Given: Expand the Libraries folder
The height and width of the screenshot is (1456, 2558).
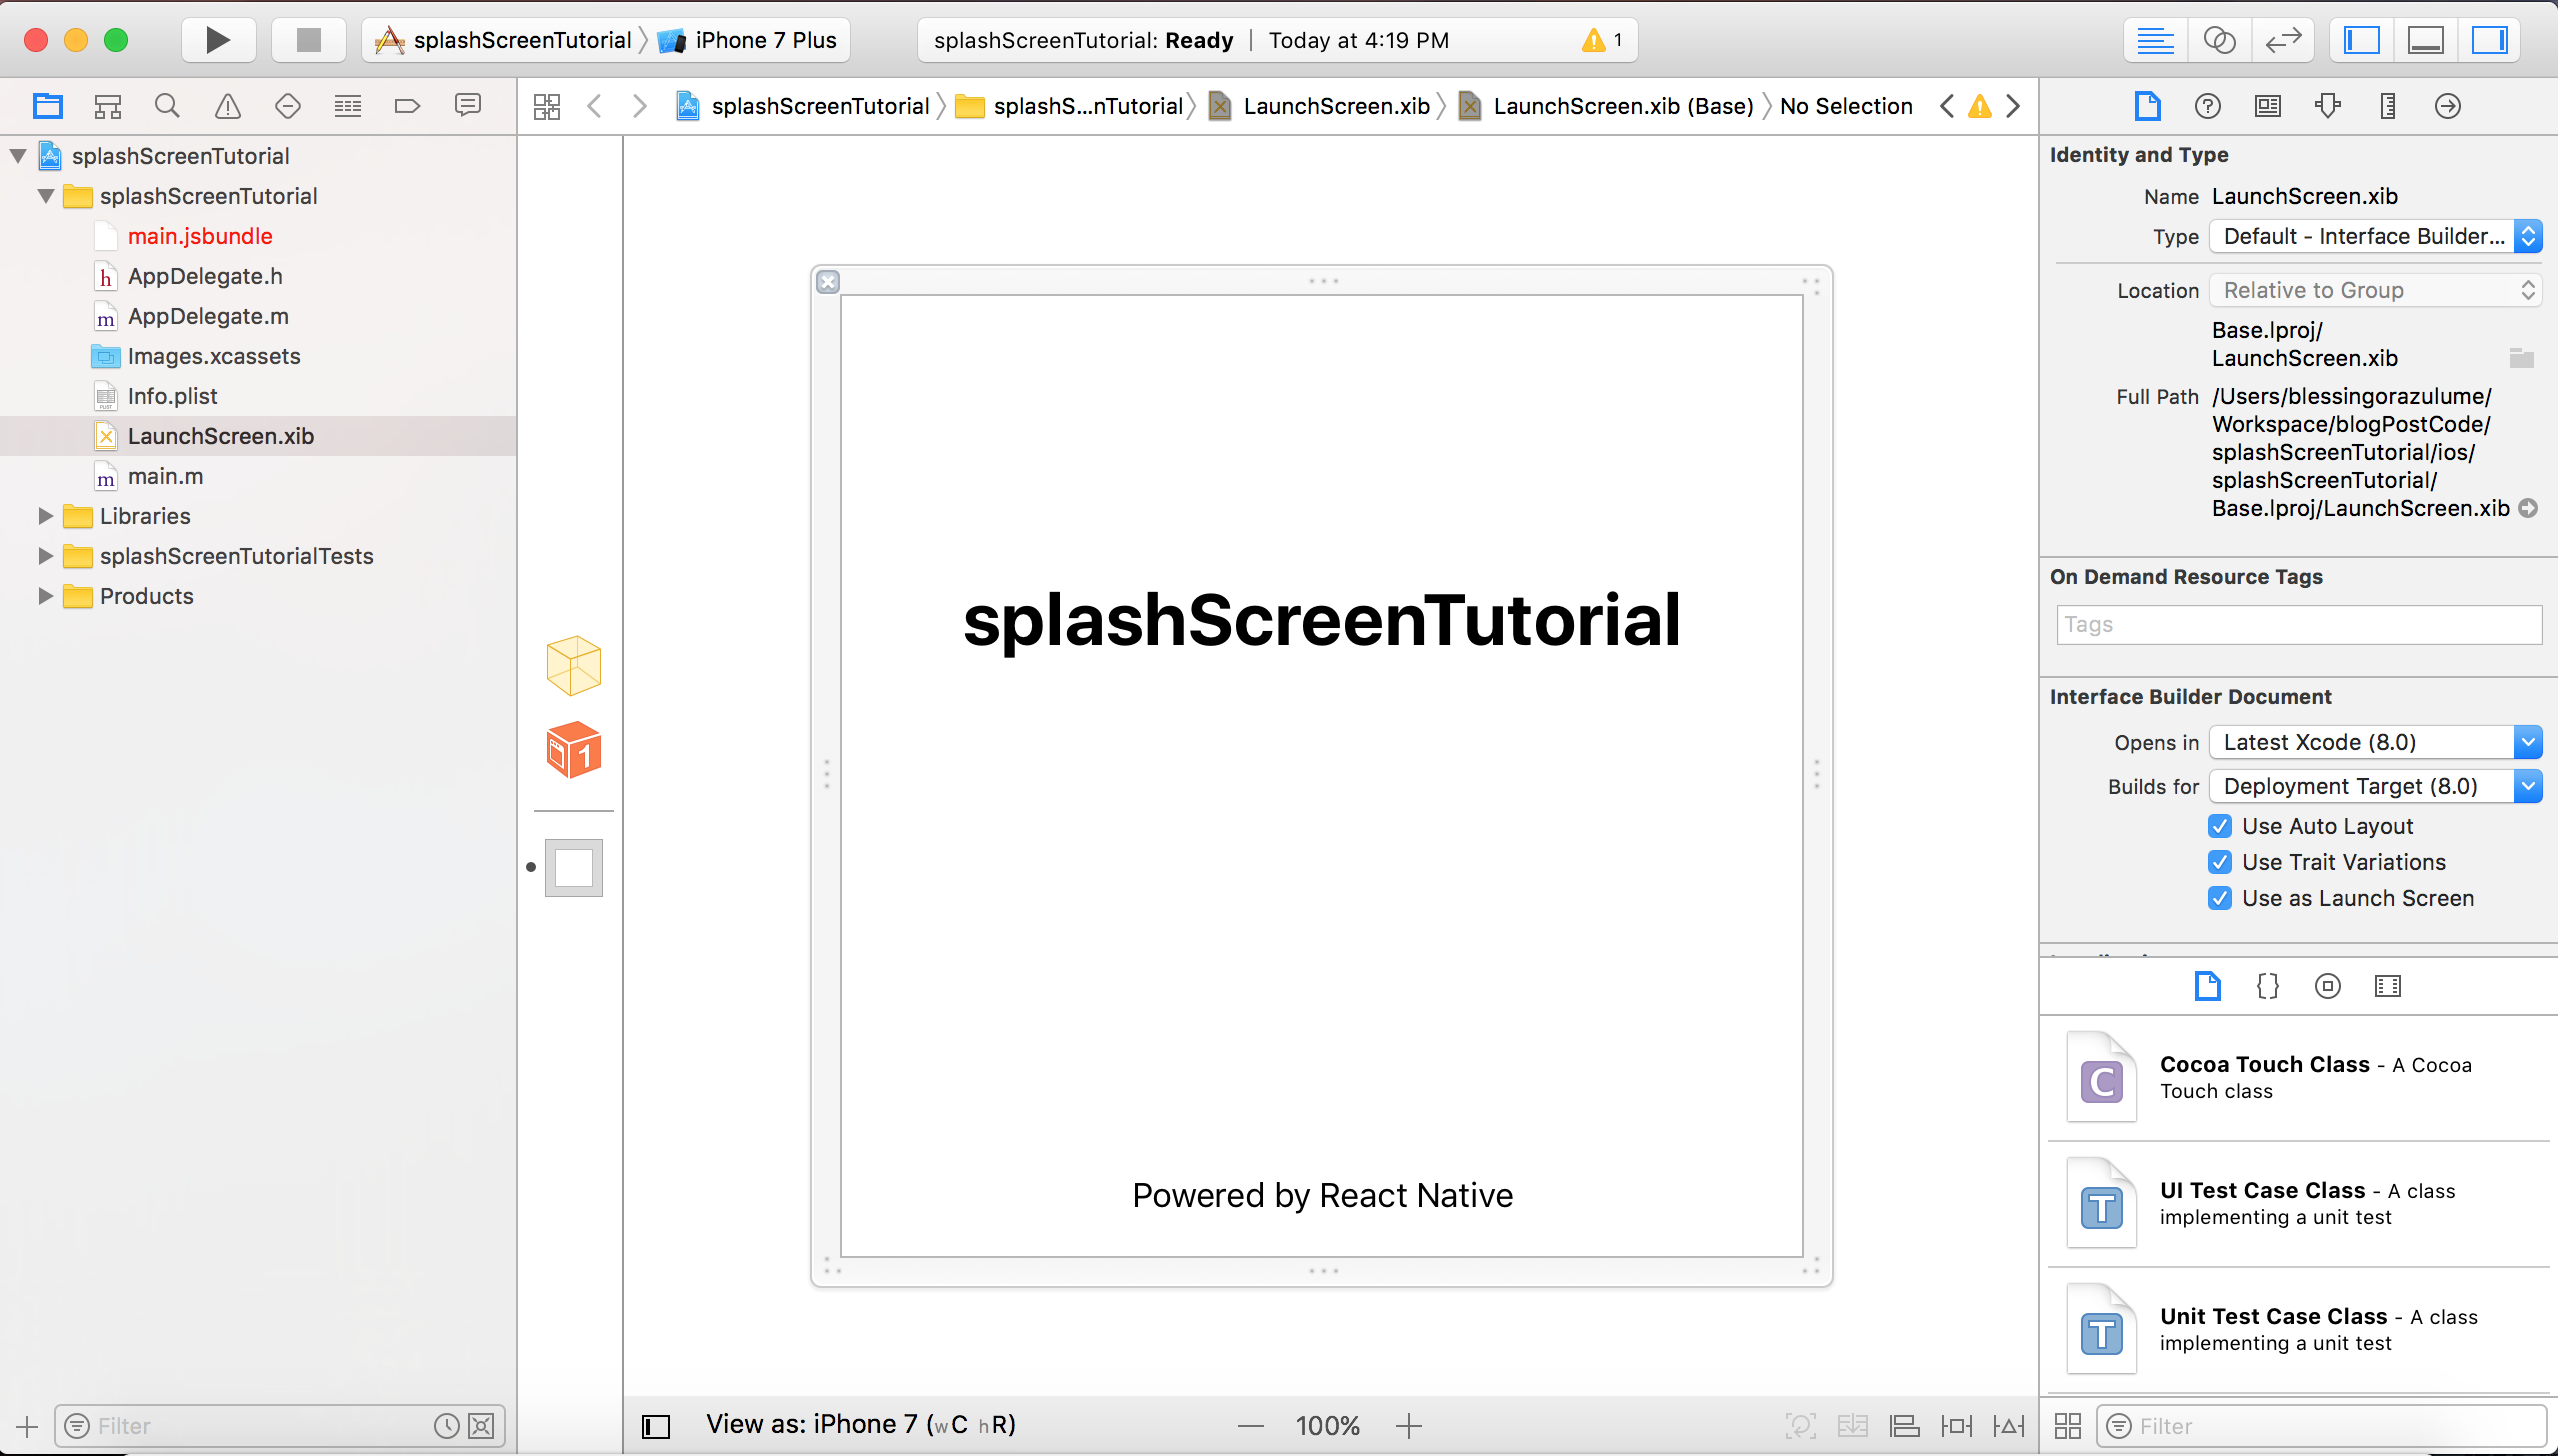Looking at the screenshot, I should point(46,516).
